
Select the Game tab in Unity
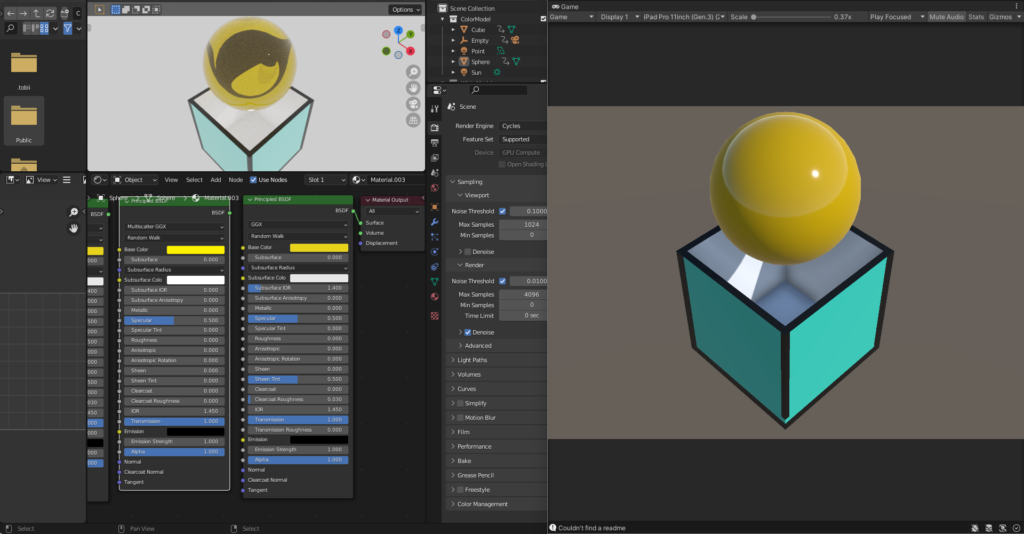[566, 7]
